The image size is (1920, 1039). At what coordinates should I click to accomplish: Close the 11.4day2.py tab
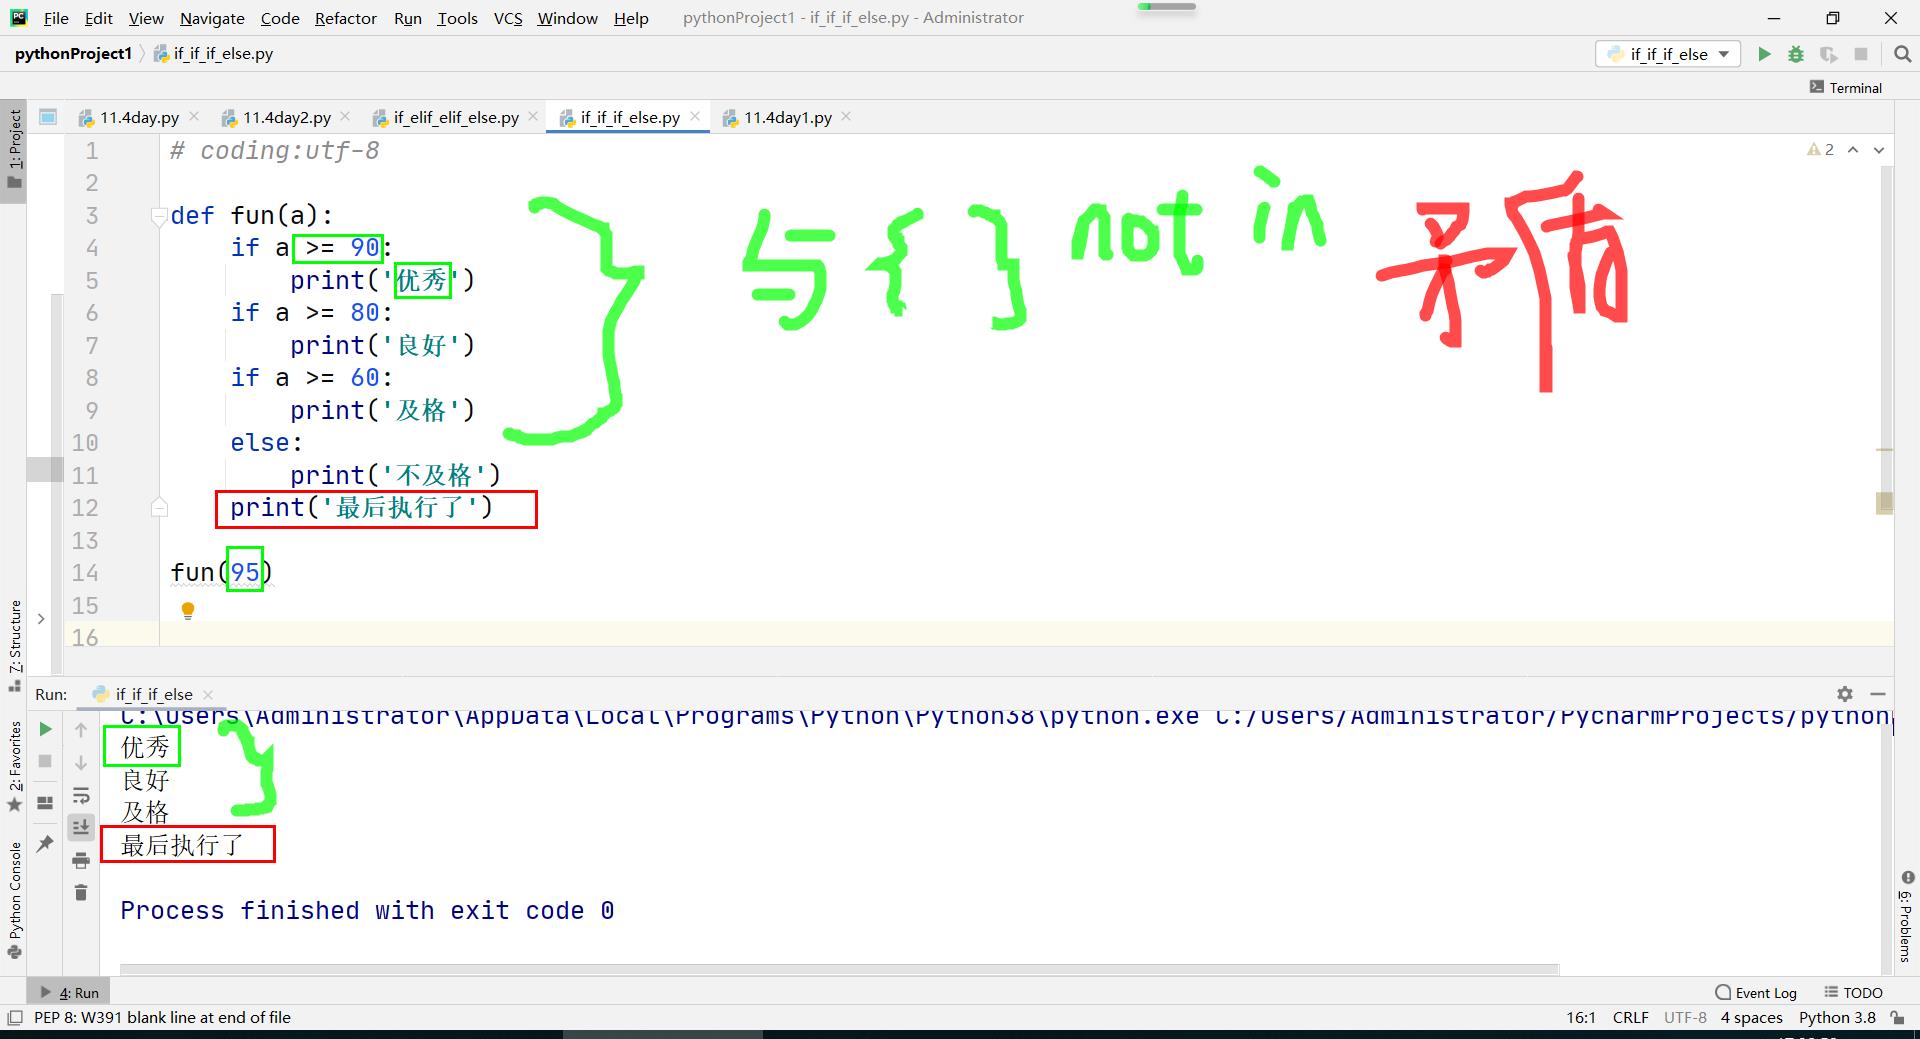[346, 117]
